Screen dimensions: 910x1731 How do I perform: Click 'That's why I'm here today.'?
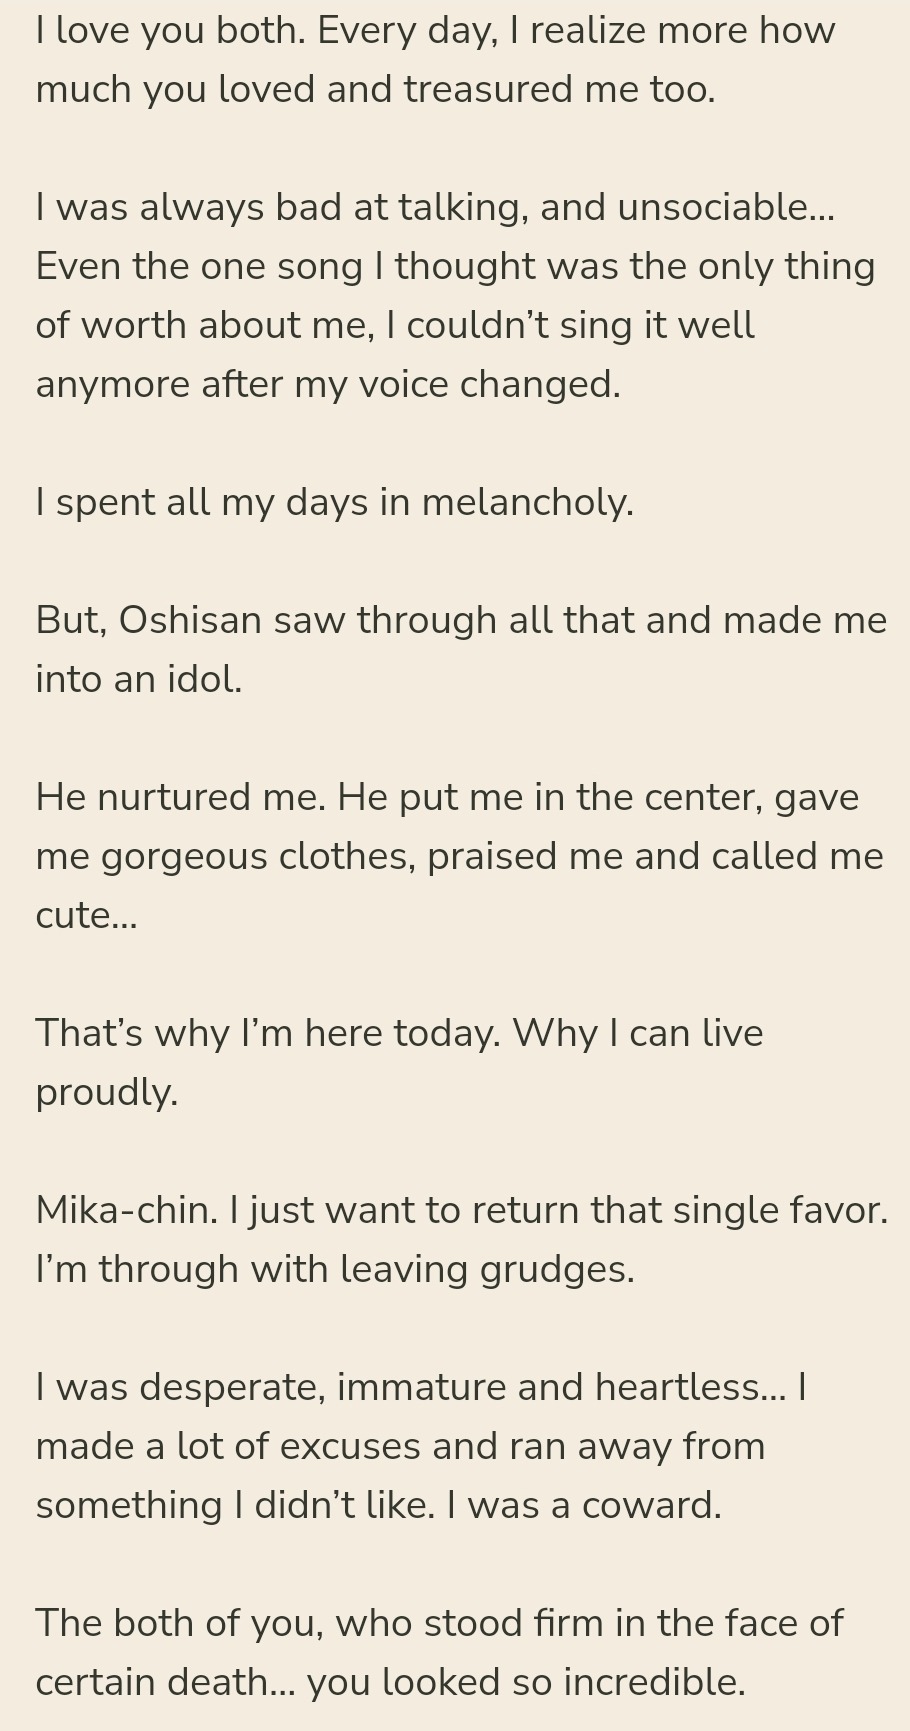pos(268,1034)
